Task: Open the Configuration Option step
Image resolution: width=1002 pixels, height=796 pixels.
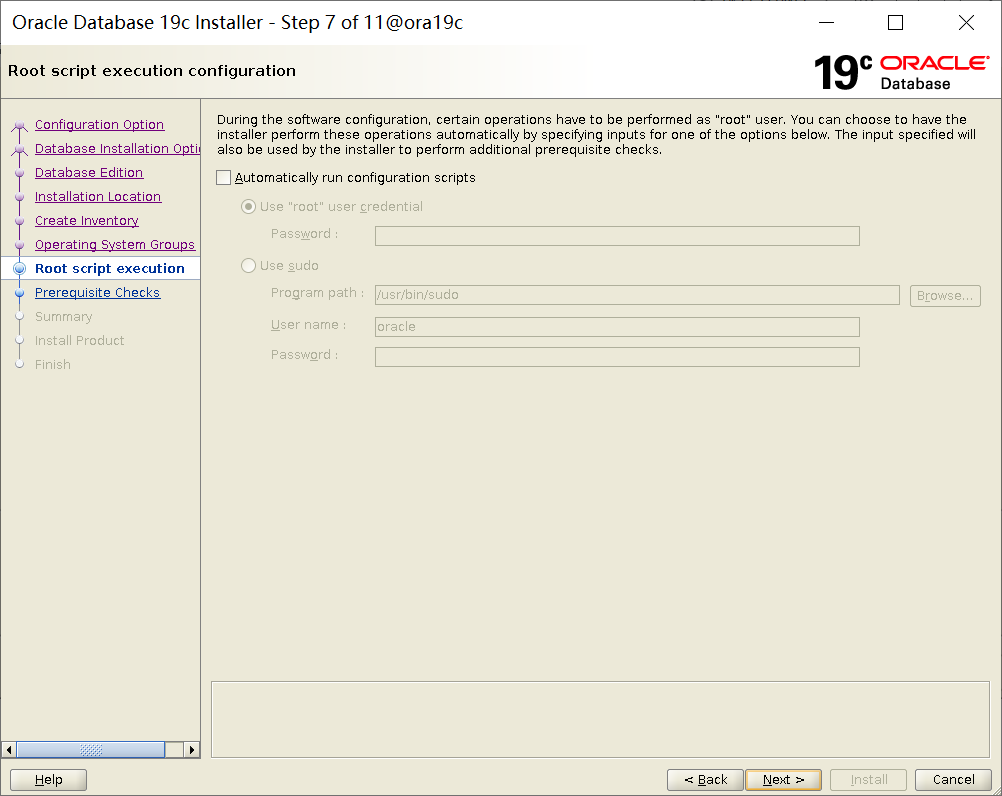Action: (99, 125)
